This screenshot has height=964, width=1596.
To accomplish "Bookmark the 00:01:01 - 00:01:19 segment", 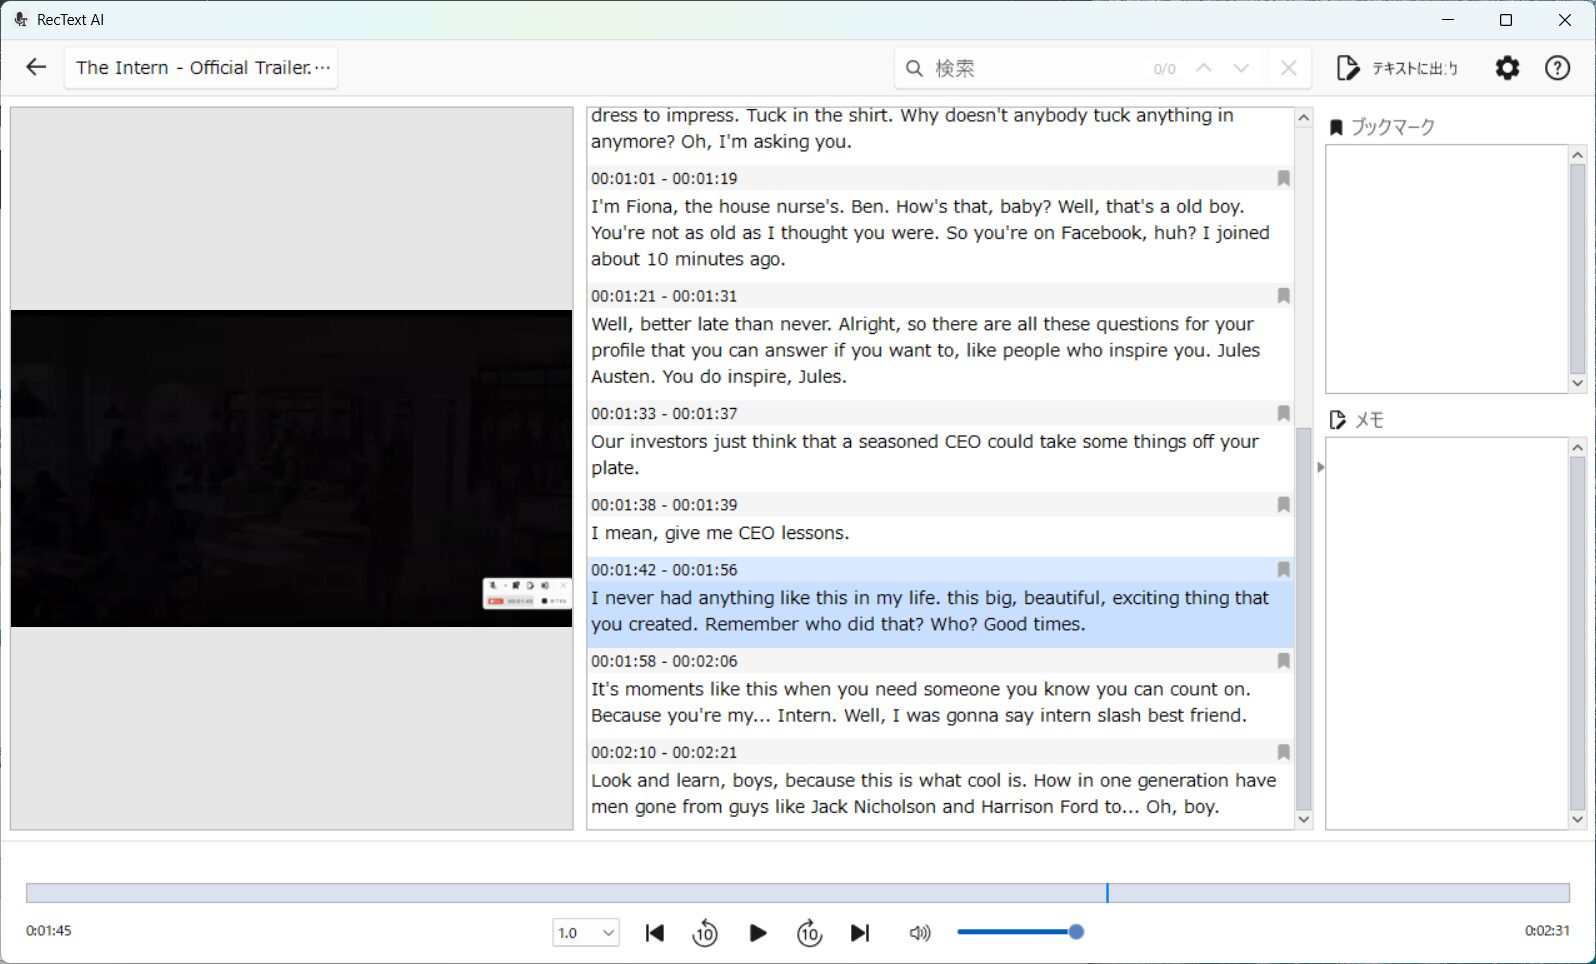I will click(1283, 179).
